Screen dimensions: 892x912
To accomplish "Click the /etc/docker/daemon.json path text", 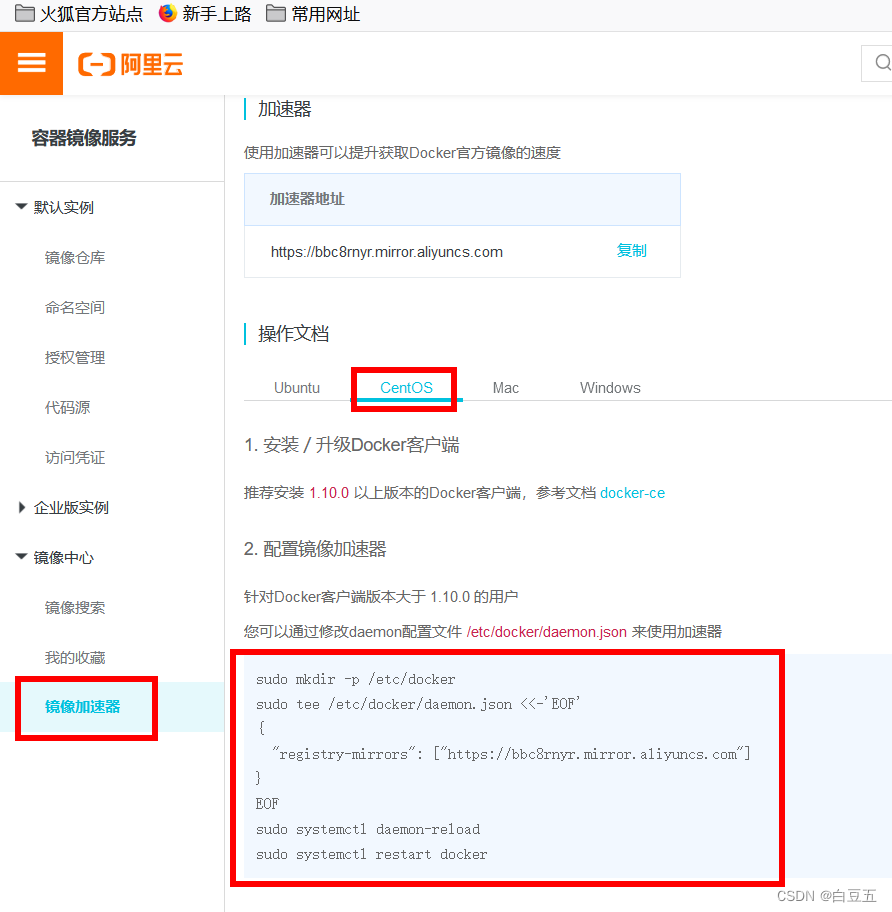I will (x=547, y=632).
